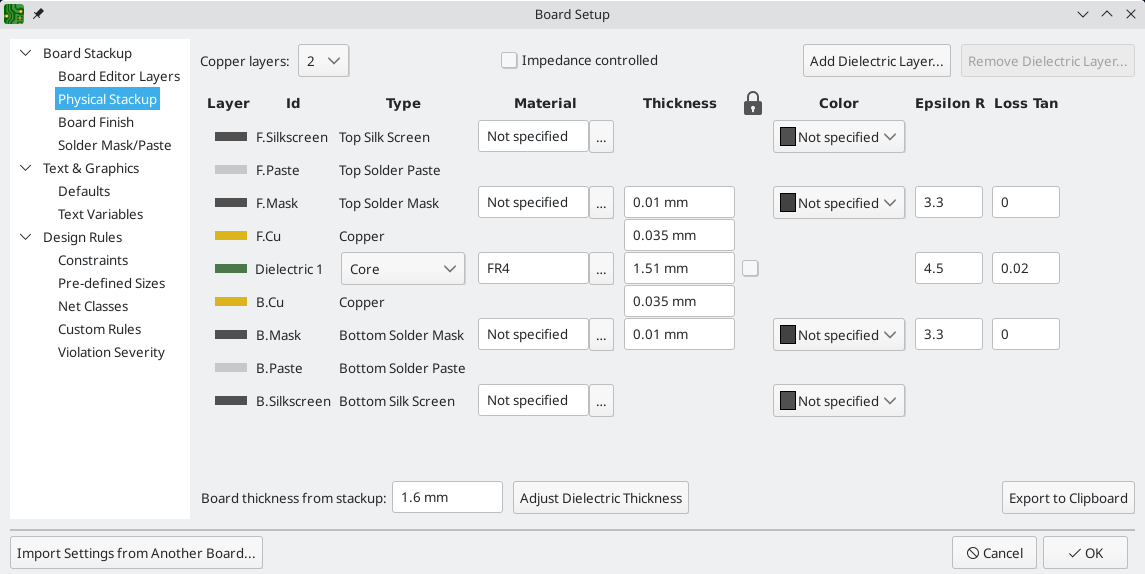Open material browser for B.Mask
Screen dimensions: 1145x574
click(x=601, y=335)
